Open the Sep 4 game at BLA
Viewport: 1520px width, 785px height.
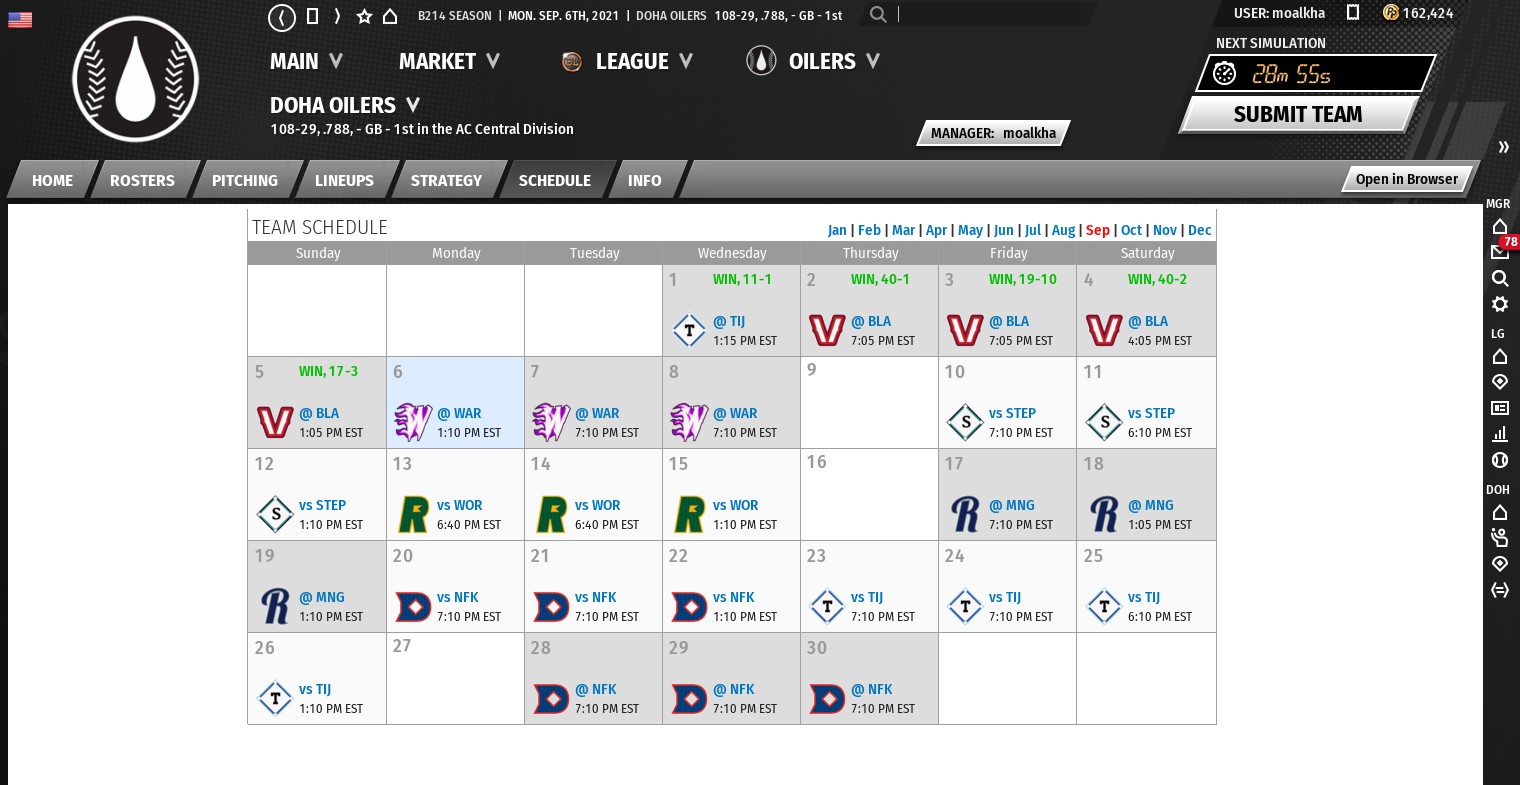click(1156, 321)
